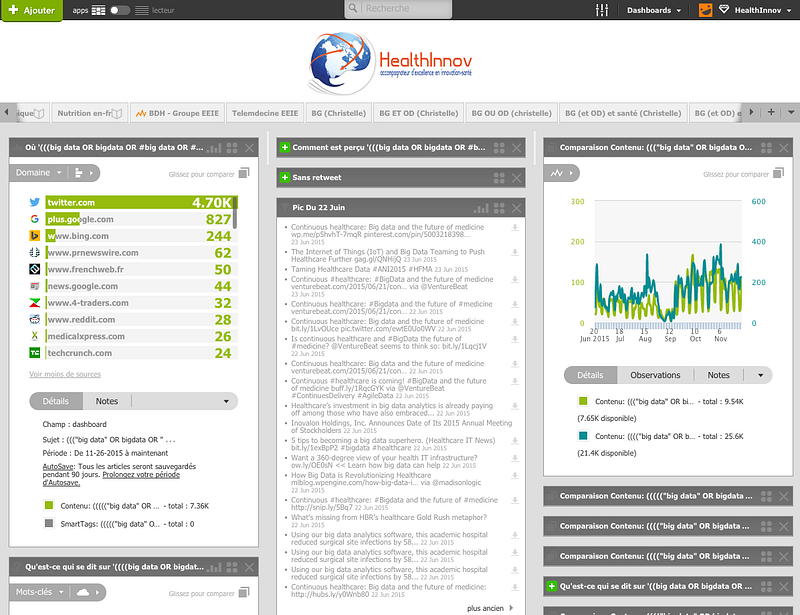Expand the Comment est perçu widget
The height and width of the screenshot is (615, 800).
285,147
